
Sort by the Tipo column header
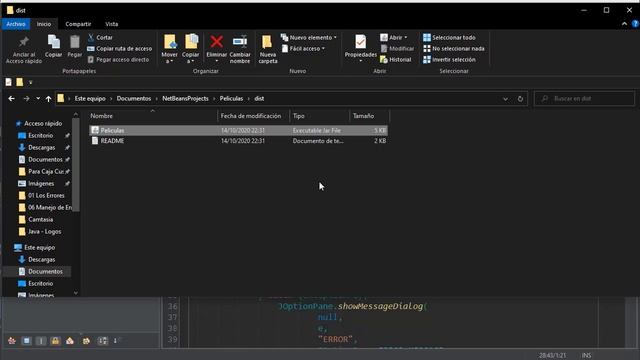319,116
